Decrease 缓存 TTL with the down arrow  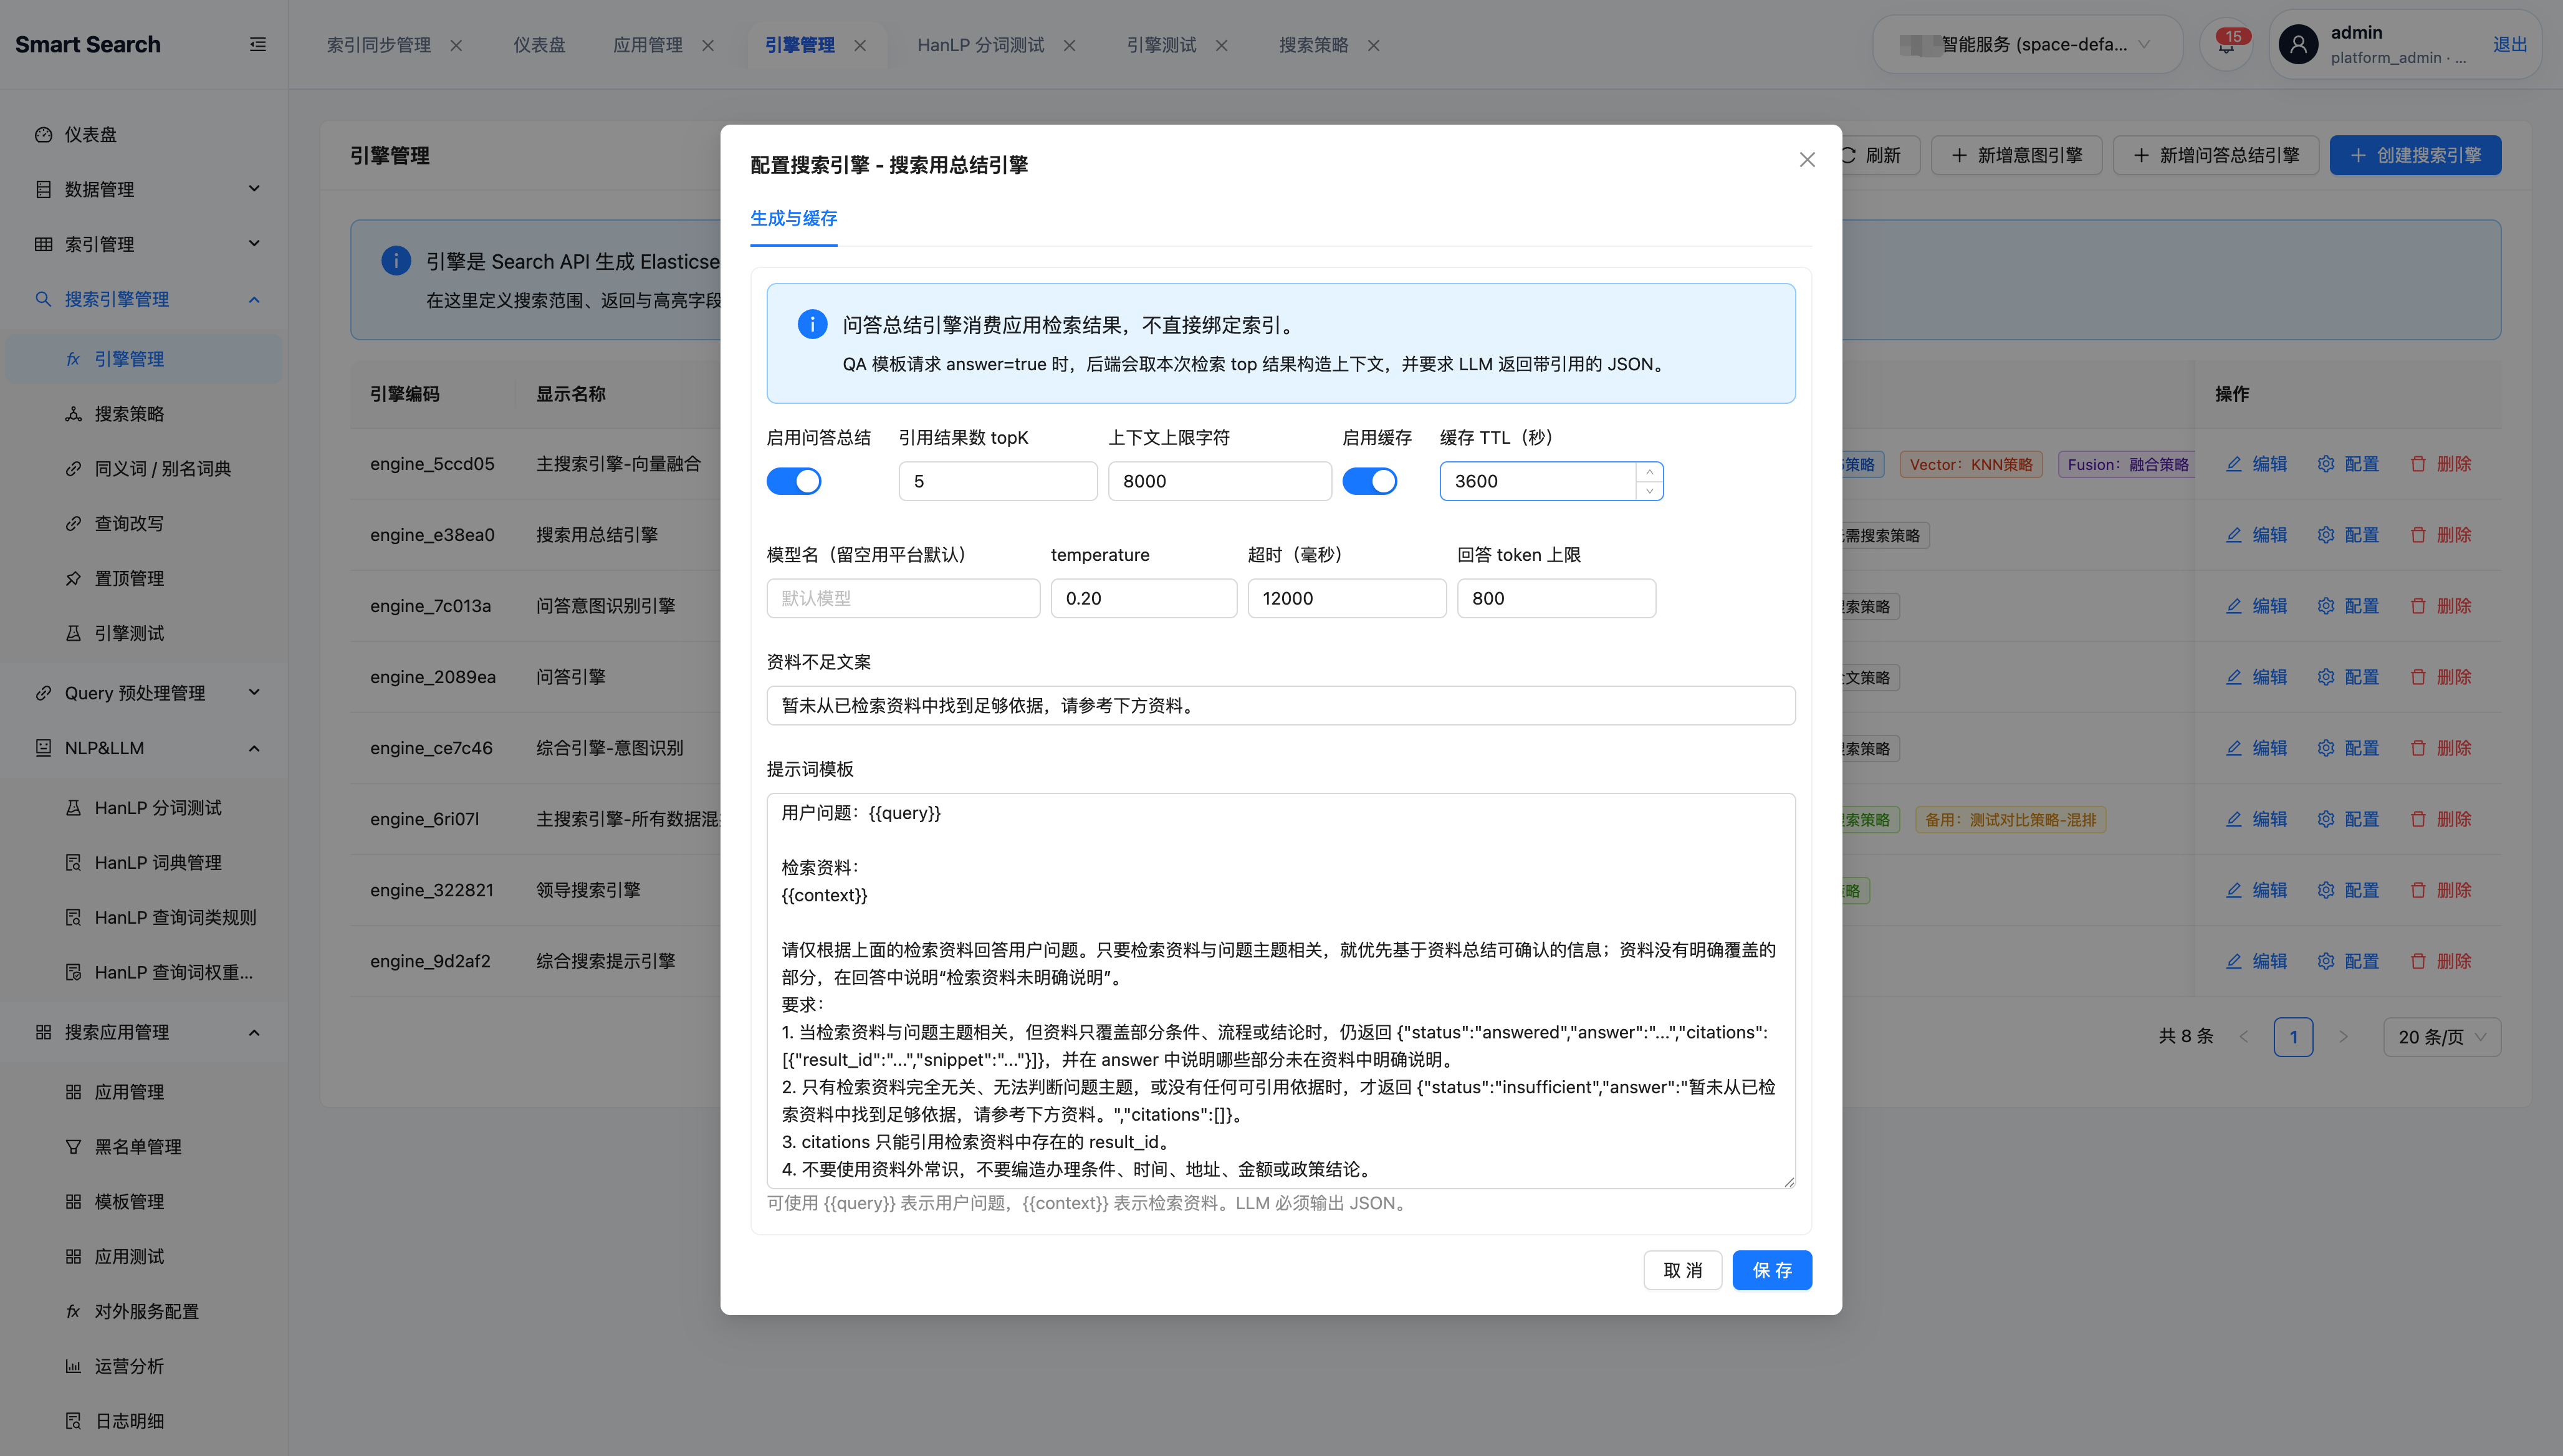(1649, 490)
